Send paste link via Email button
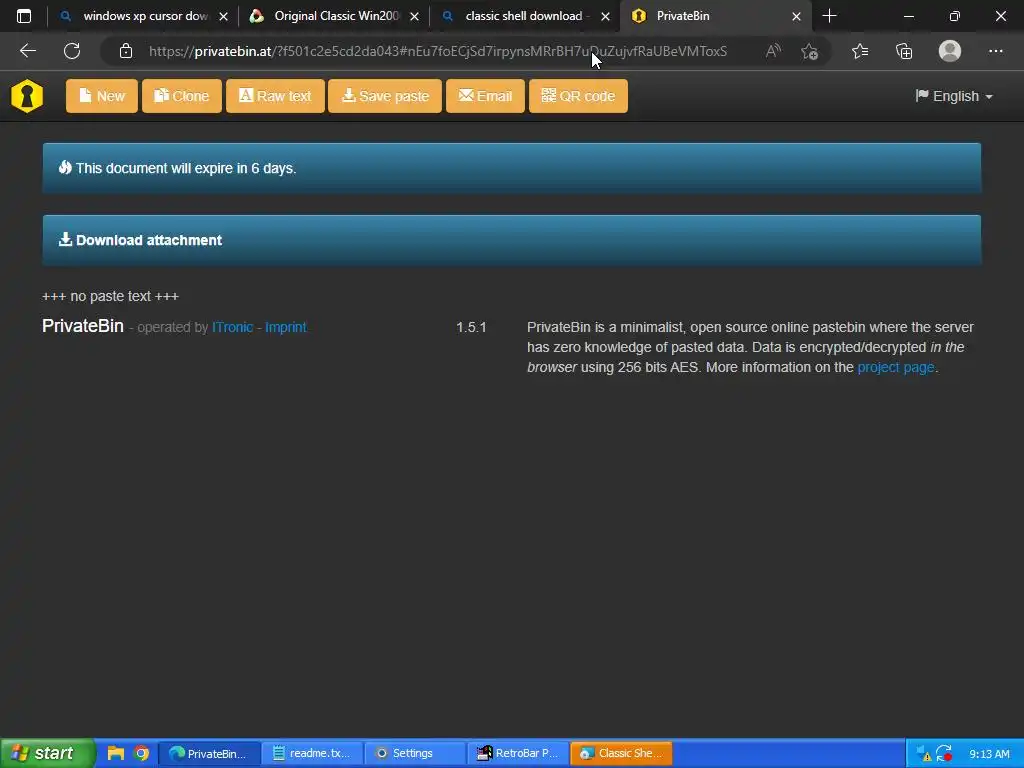The height and width of the screenshot is (768, 1024). [x=485, y=96]
